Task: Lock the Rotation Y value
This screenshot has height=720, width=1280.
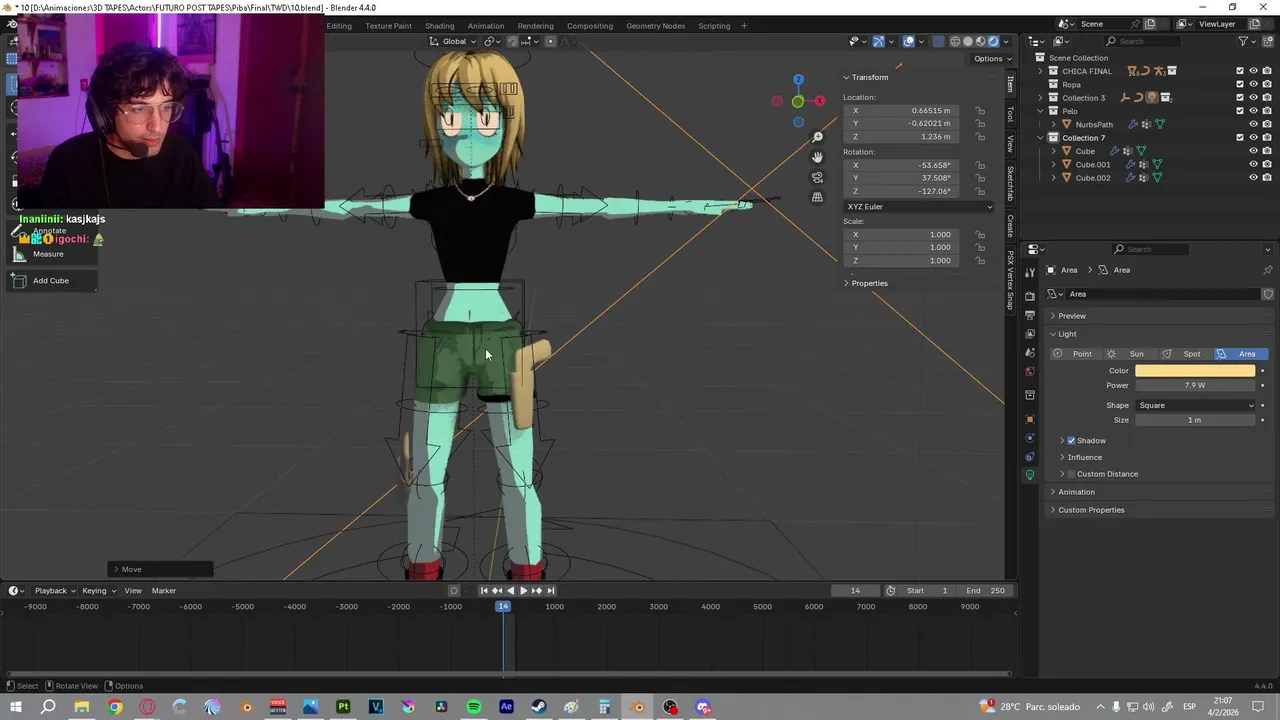Action: click(x=980, y=178)
